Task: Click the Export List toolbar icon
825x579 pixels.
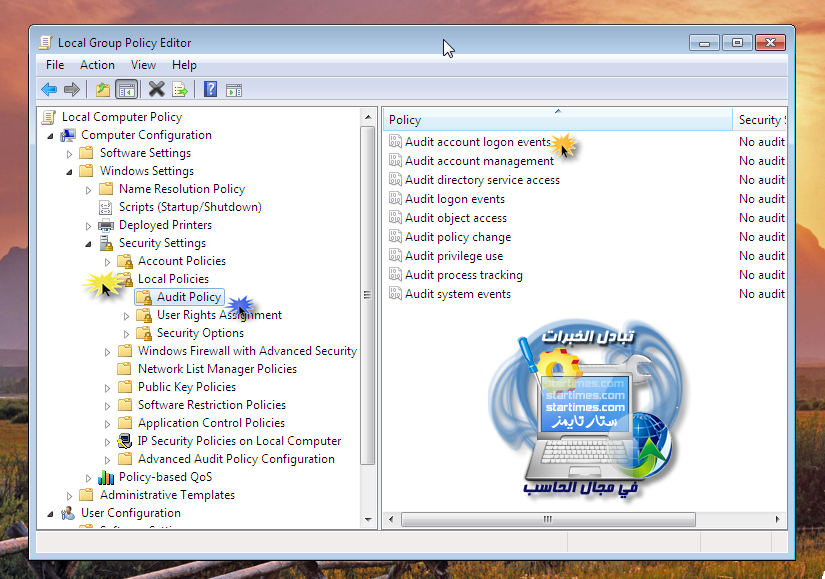Action: (x=180, y=90)
